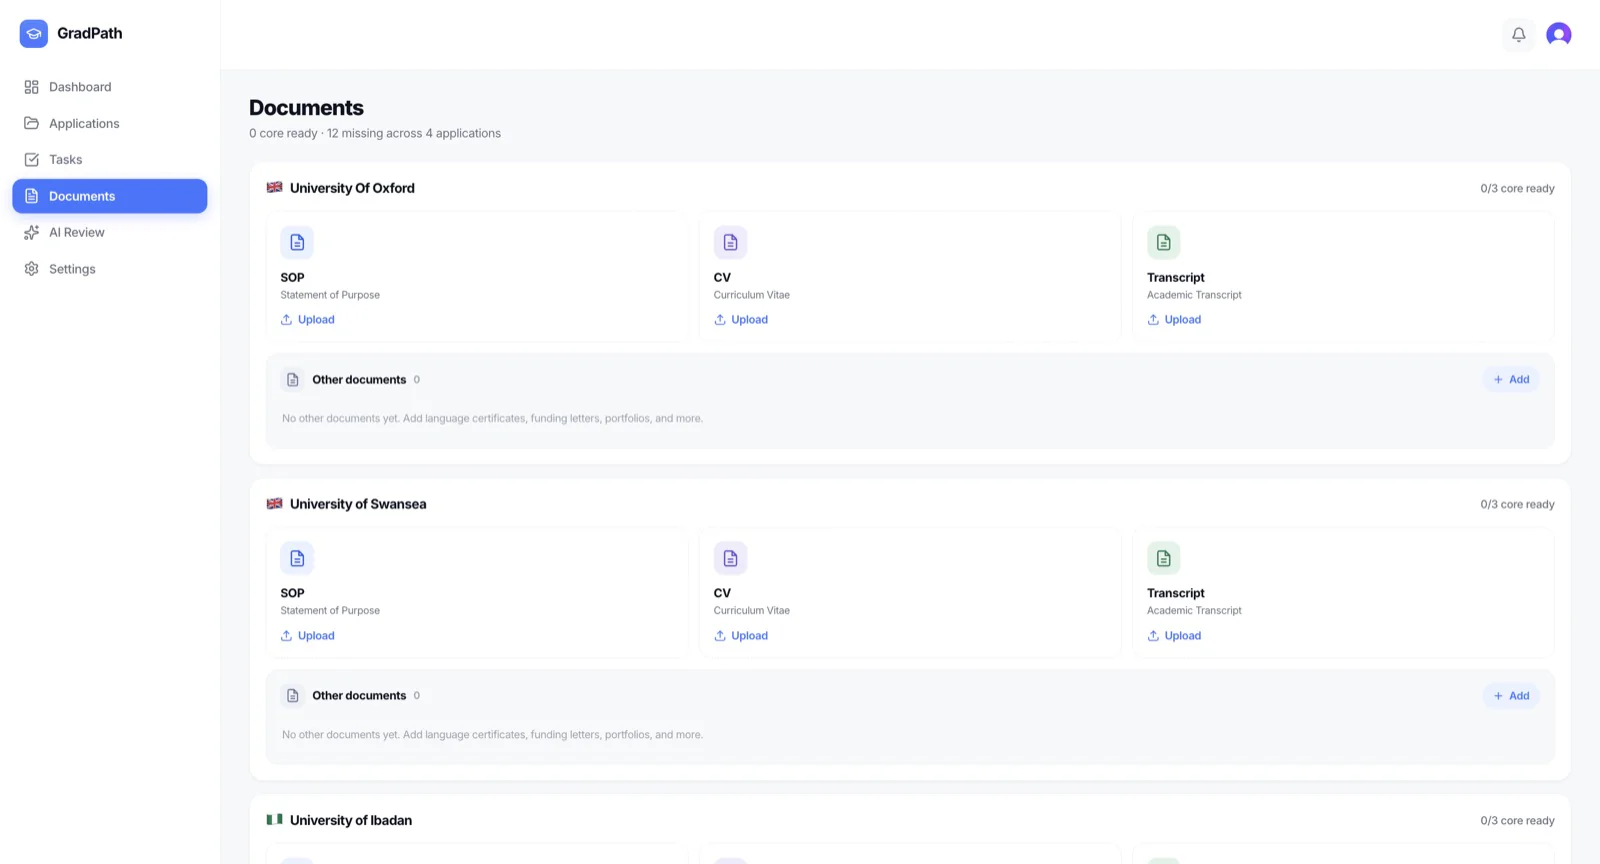Click the 12 missing across 4 applications summary
The height and width of the screenshot is (864, 1600).
[x=414, y=133]
